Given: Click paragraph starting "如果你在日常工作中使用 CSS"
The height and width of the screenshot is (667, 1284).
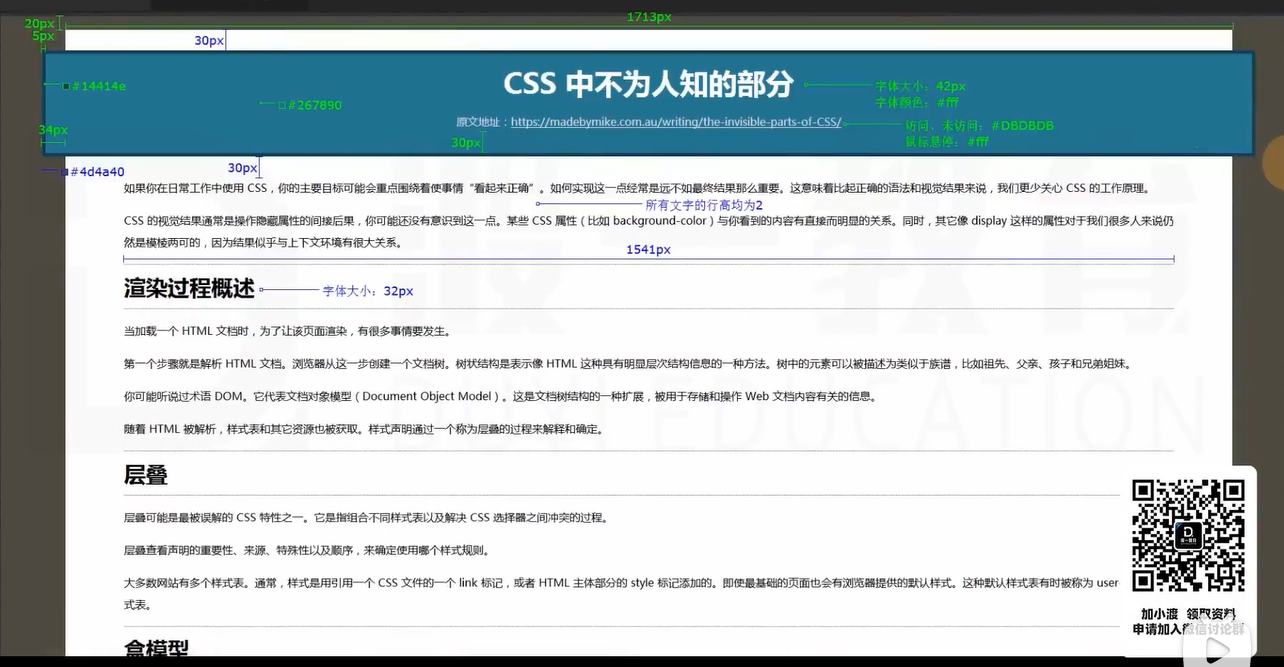Looking at the screenshot, I should pos(637,188).
